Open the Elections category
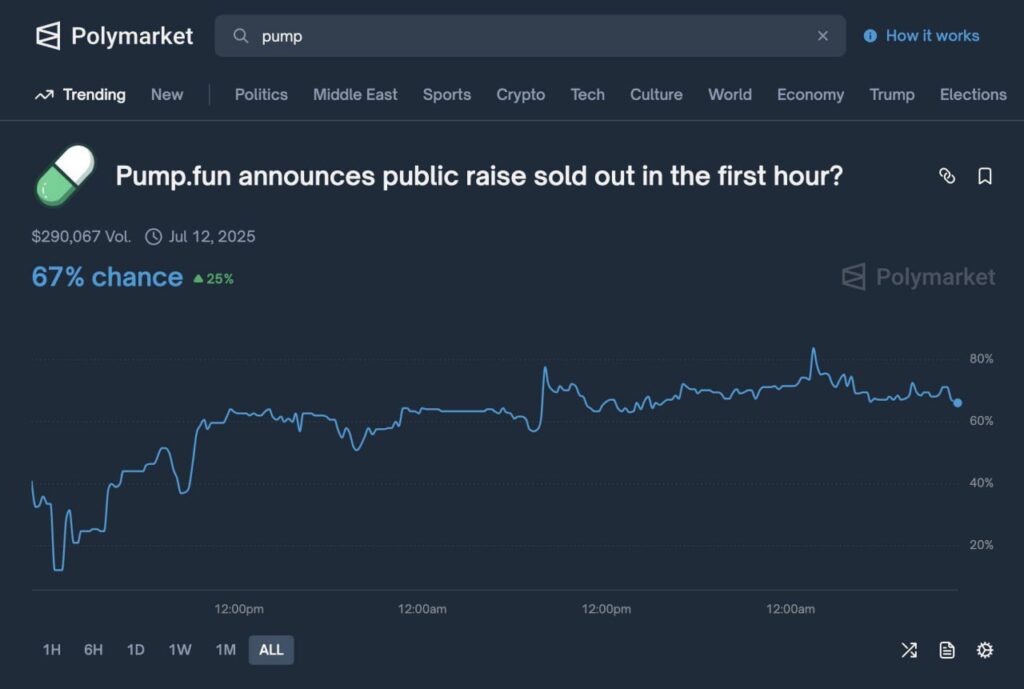1024x689 pixels. coord(972,94)
